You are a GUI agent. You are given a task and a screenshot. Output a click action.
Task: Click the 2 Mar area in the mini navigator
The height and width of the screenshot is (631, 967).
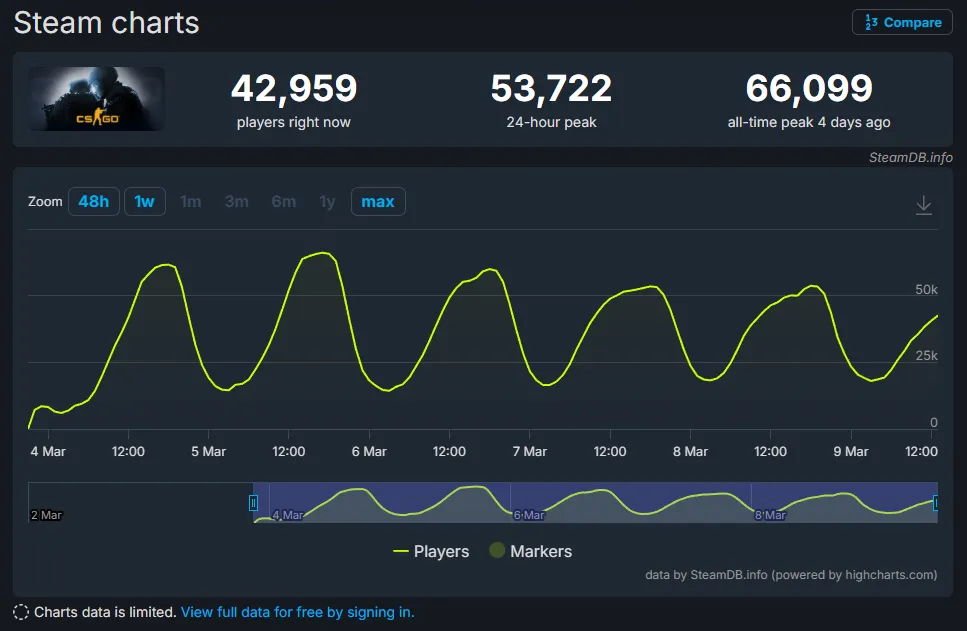46,515
